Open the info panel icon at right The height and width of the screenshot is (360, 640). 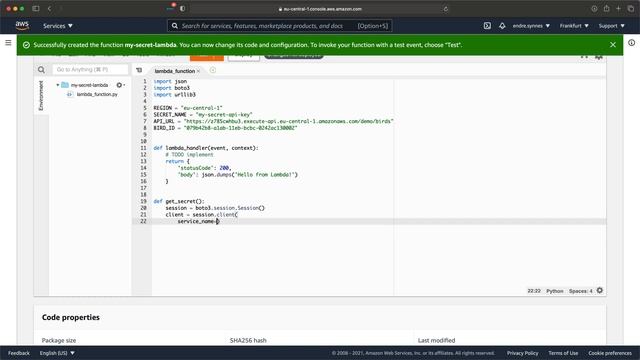(x=631, y=42)
